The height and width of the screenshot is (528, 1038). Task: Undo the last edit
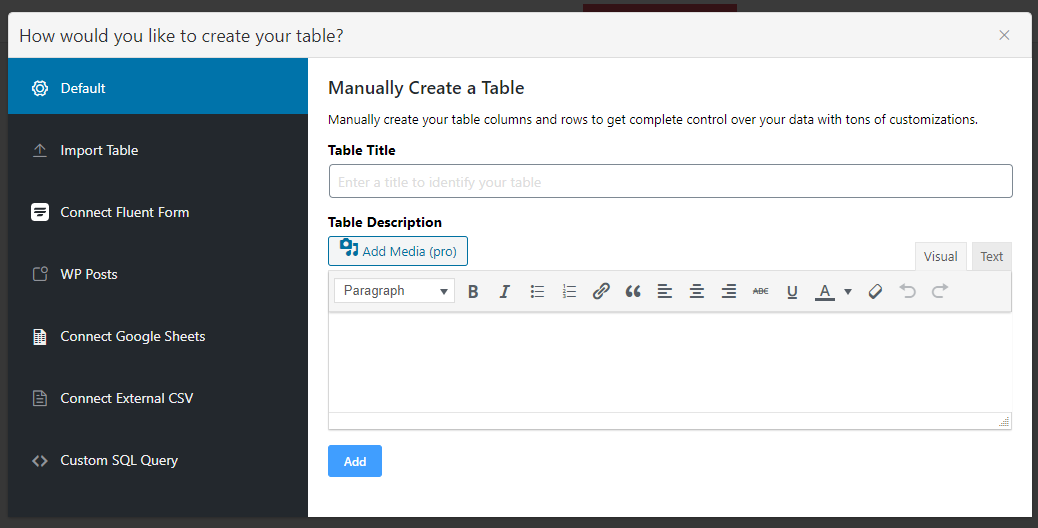pyautogui.click(x=908, y=291)
